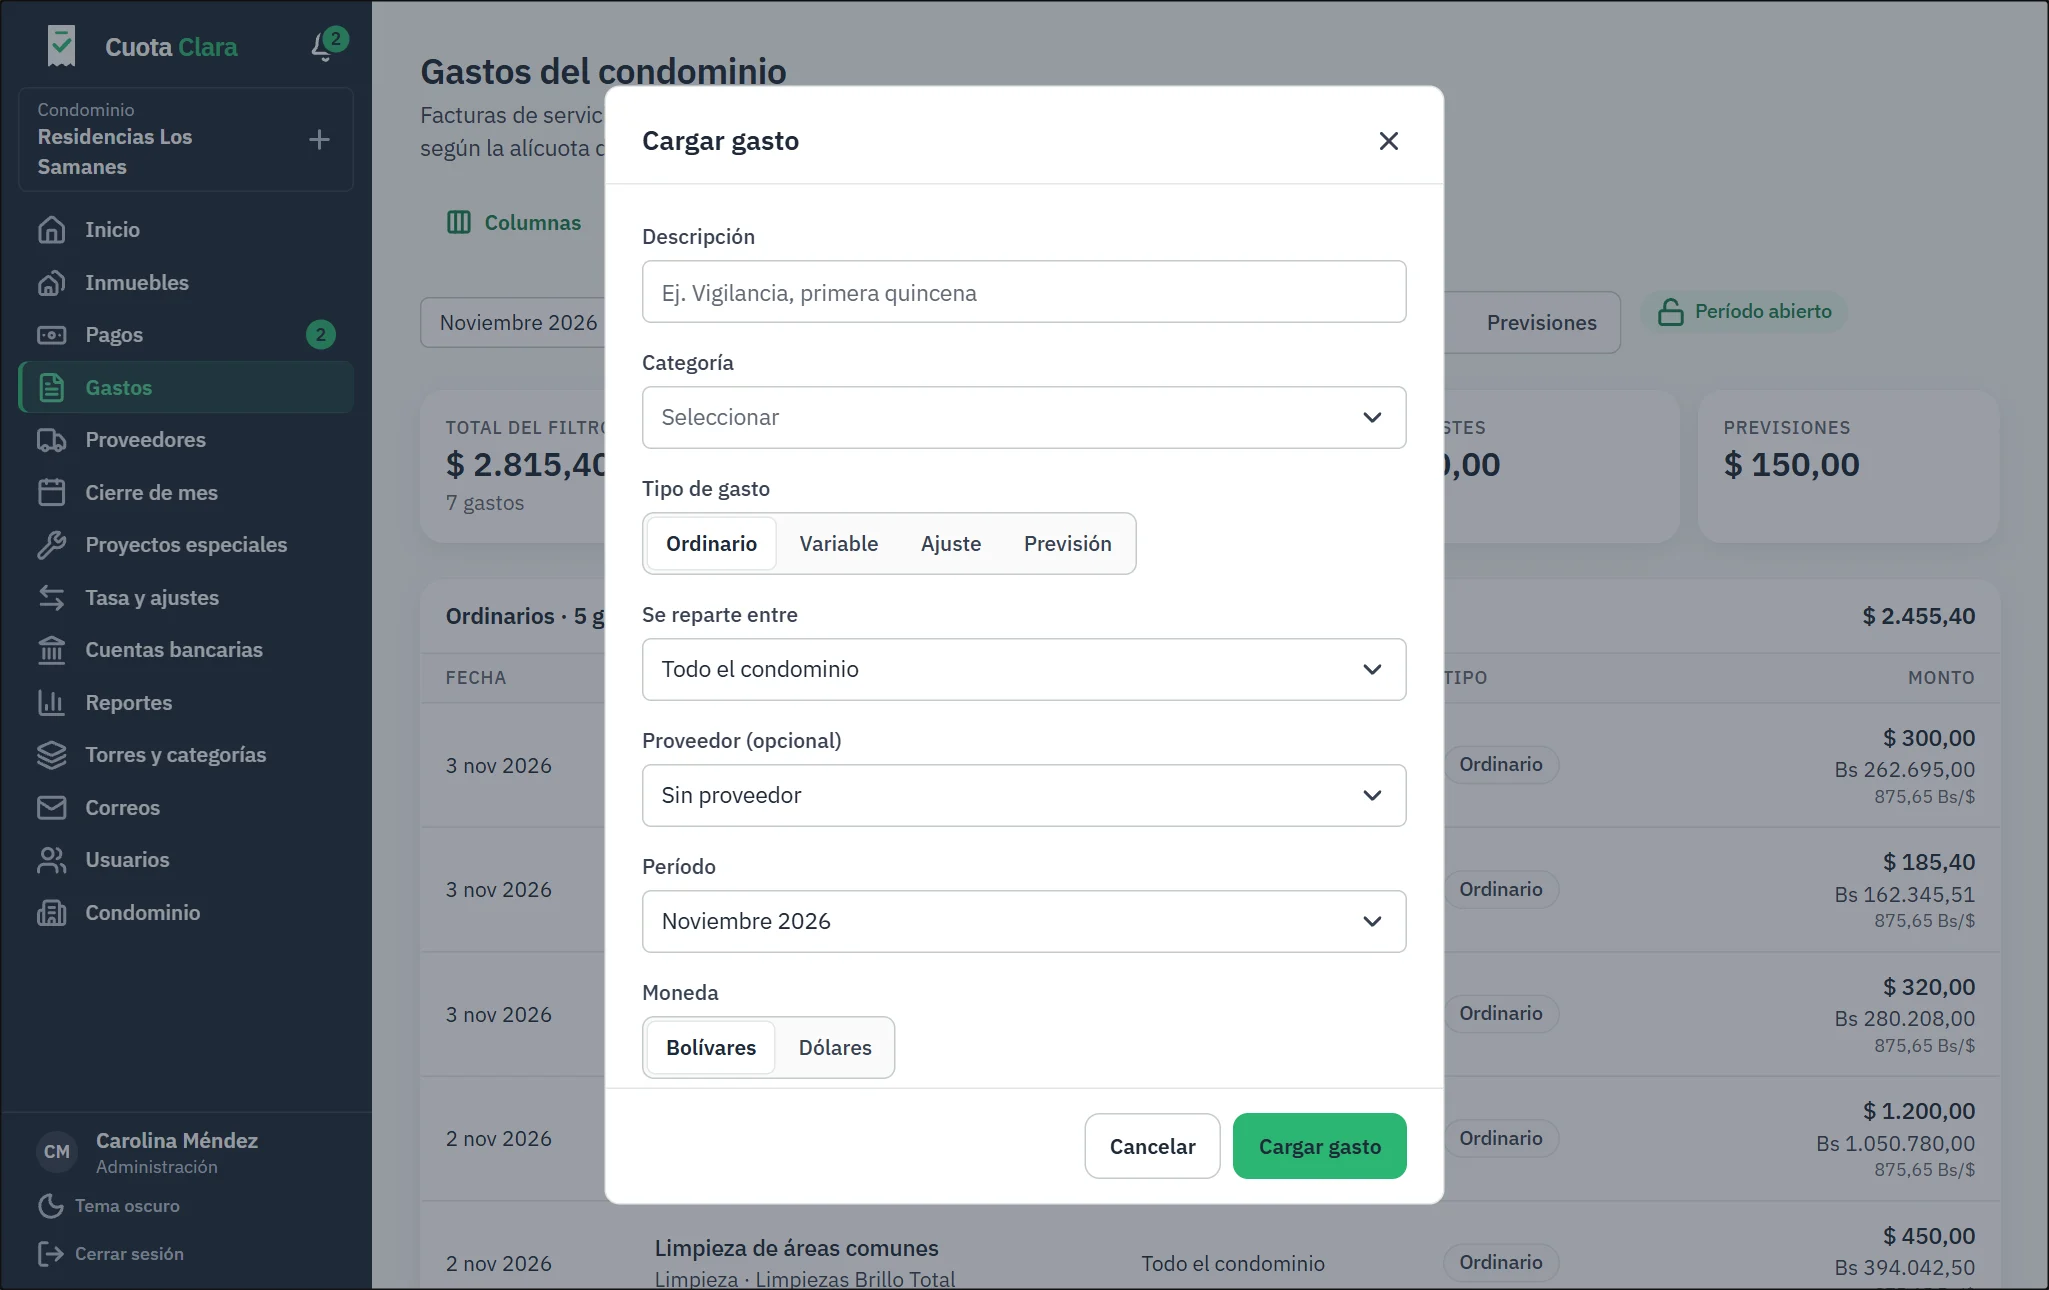The height and width of the screenshot is (1290, 2049).
Task: Open Cuentas bancarias page
Action: coord(186,650)
